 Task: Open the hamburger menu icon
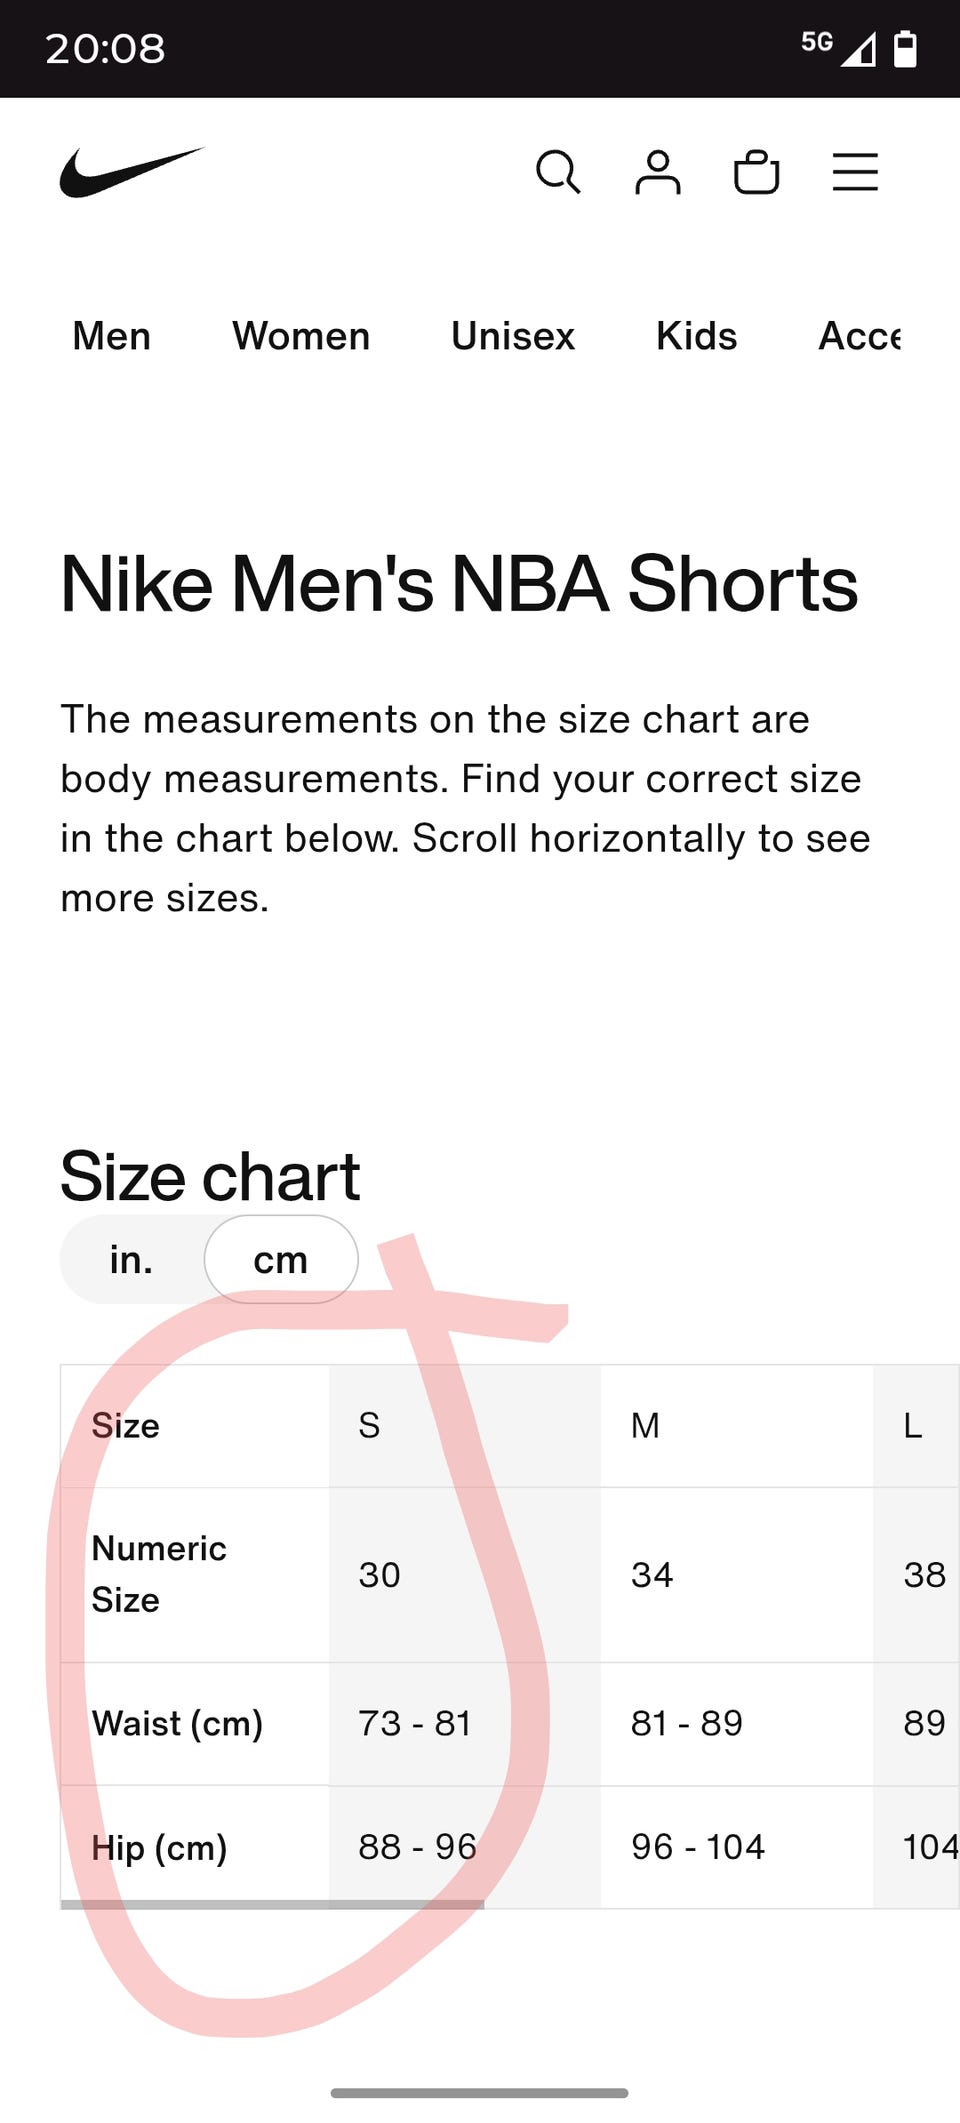[855, 172]
